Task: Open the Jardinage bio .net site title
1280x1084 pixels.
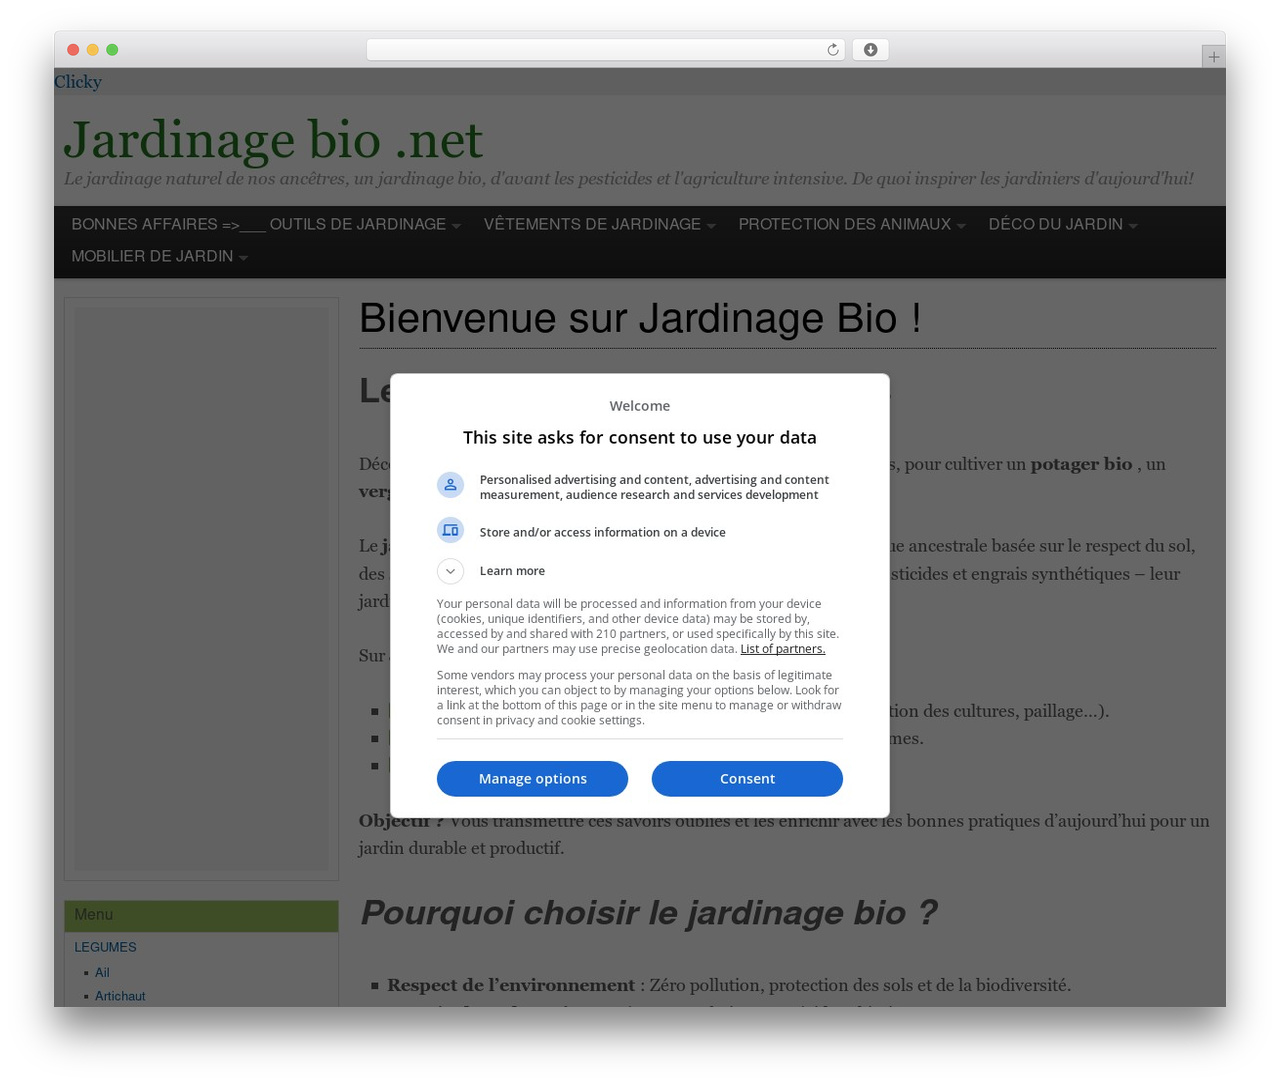Action: pos(273,139)
